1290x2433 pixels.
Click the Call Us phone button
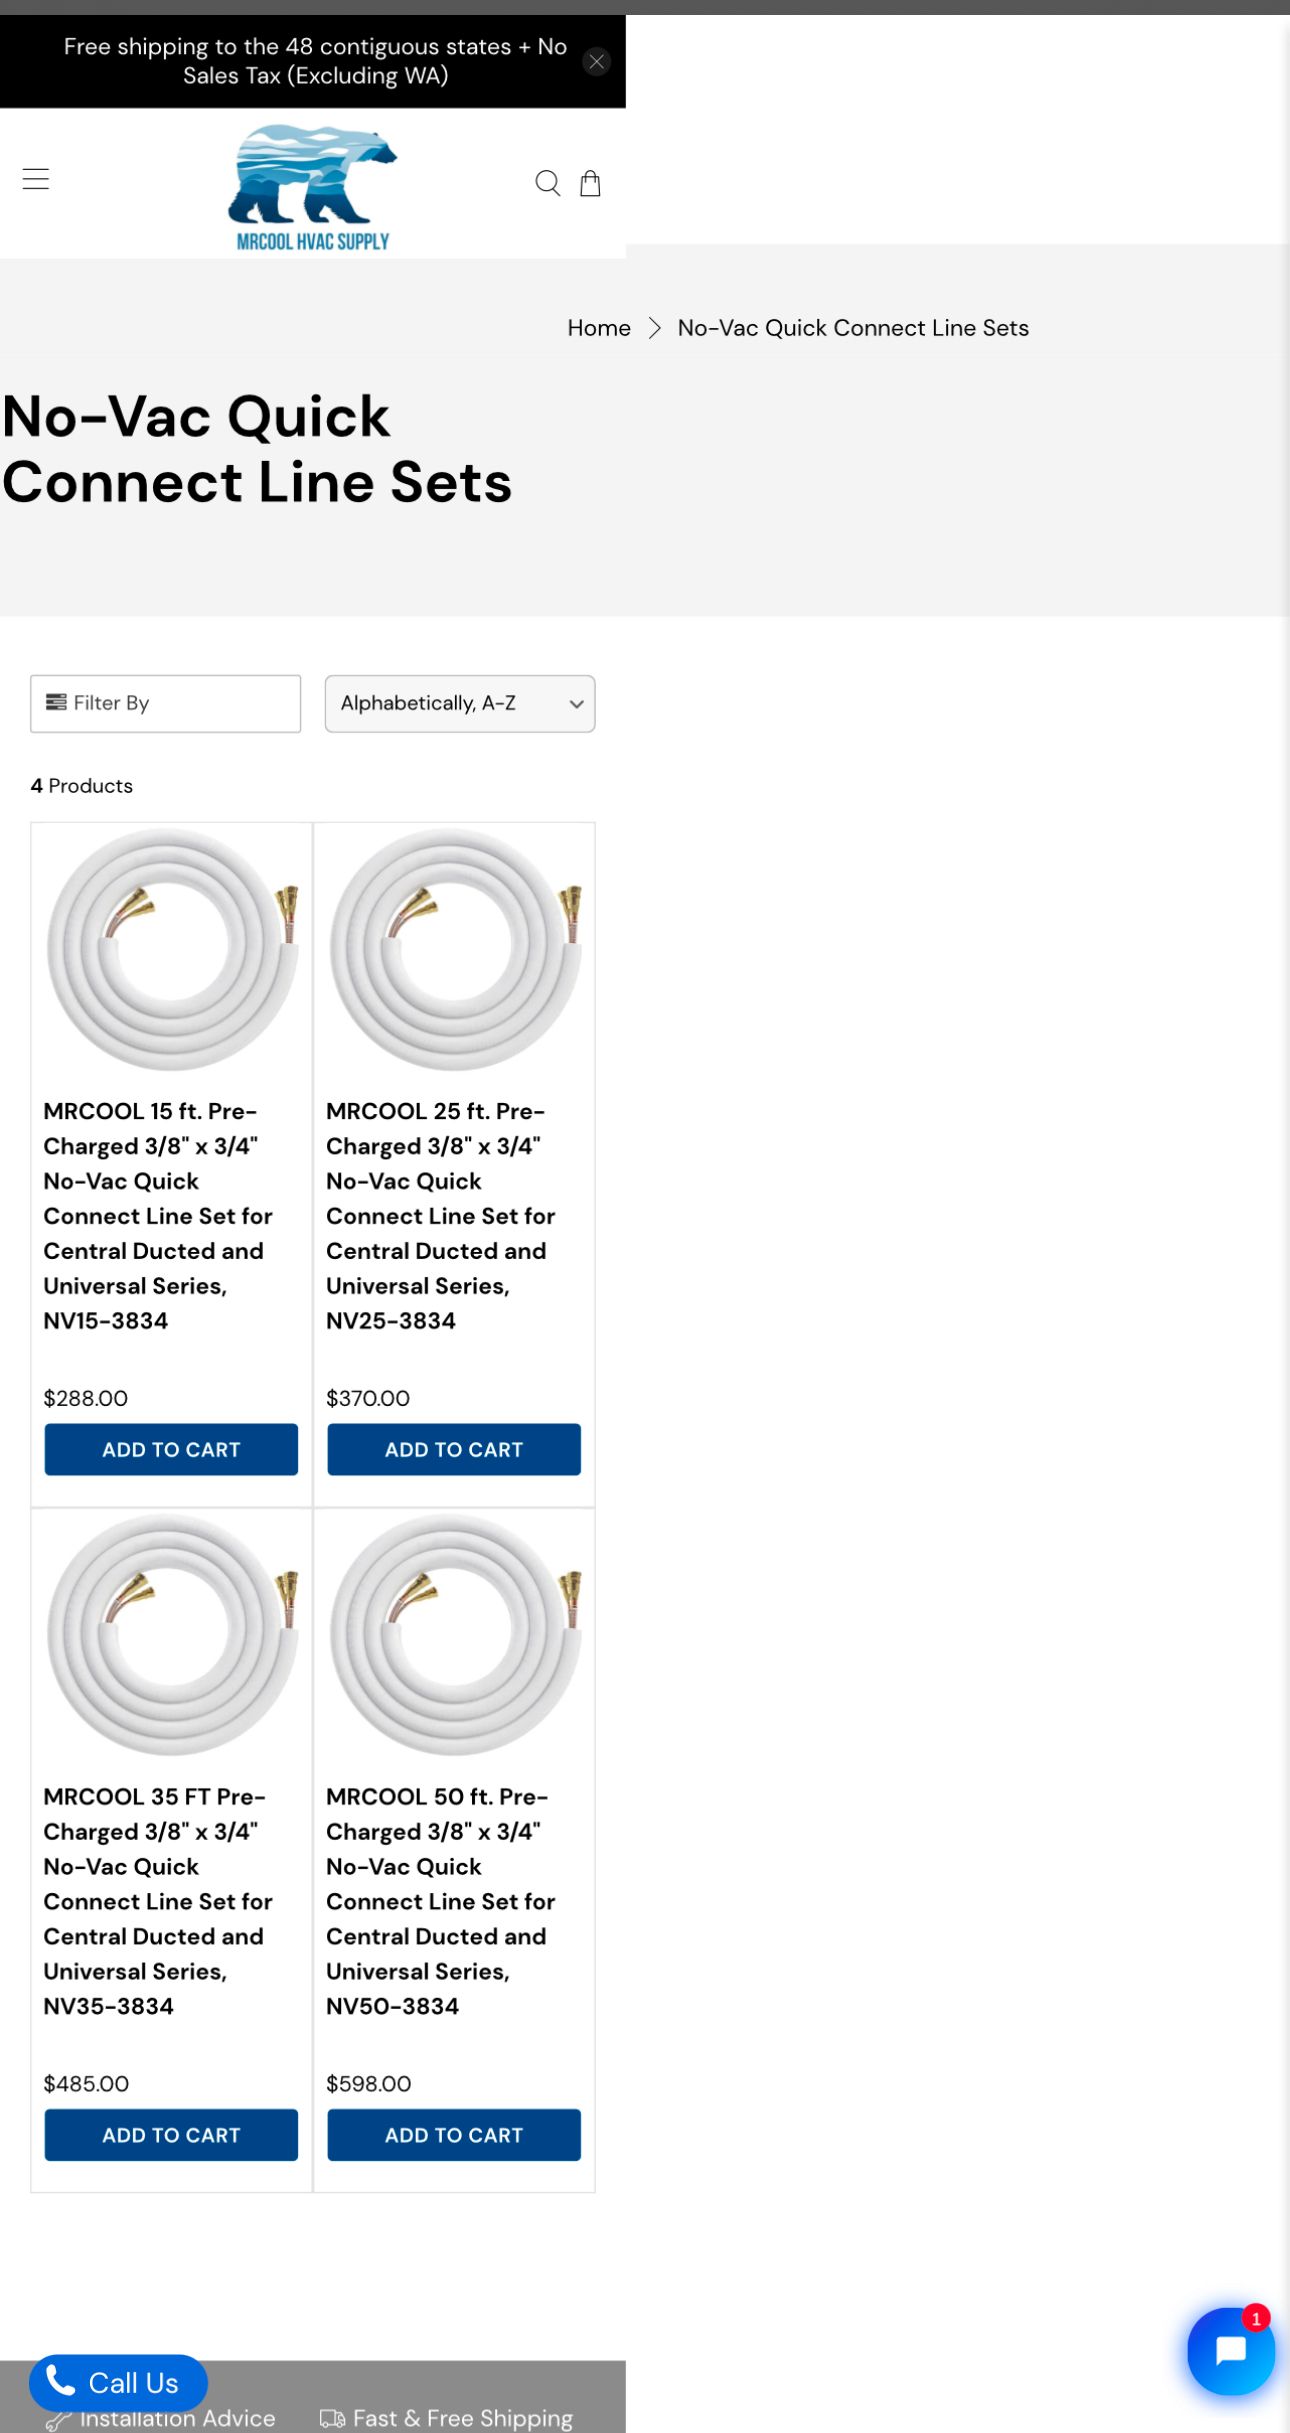click(x=118, y=2382)
